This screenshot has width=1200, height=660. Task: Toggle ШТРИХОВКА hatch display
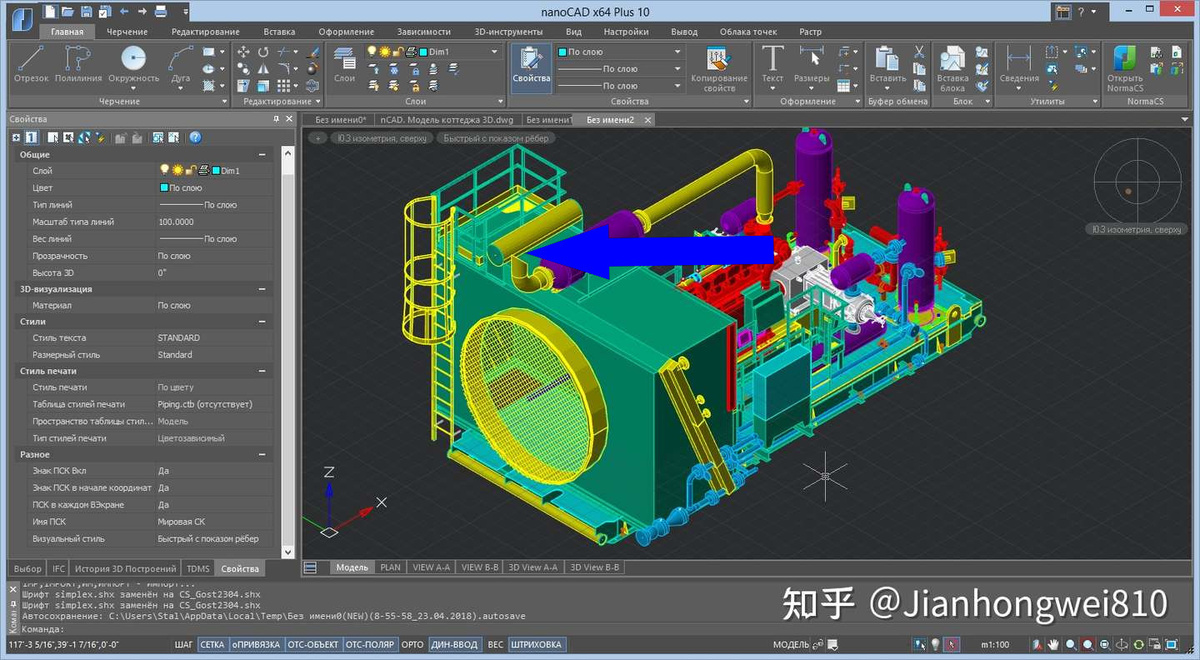pos(537,645)
